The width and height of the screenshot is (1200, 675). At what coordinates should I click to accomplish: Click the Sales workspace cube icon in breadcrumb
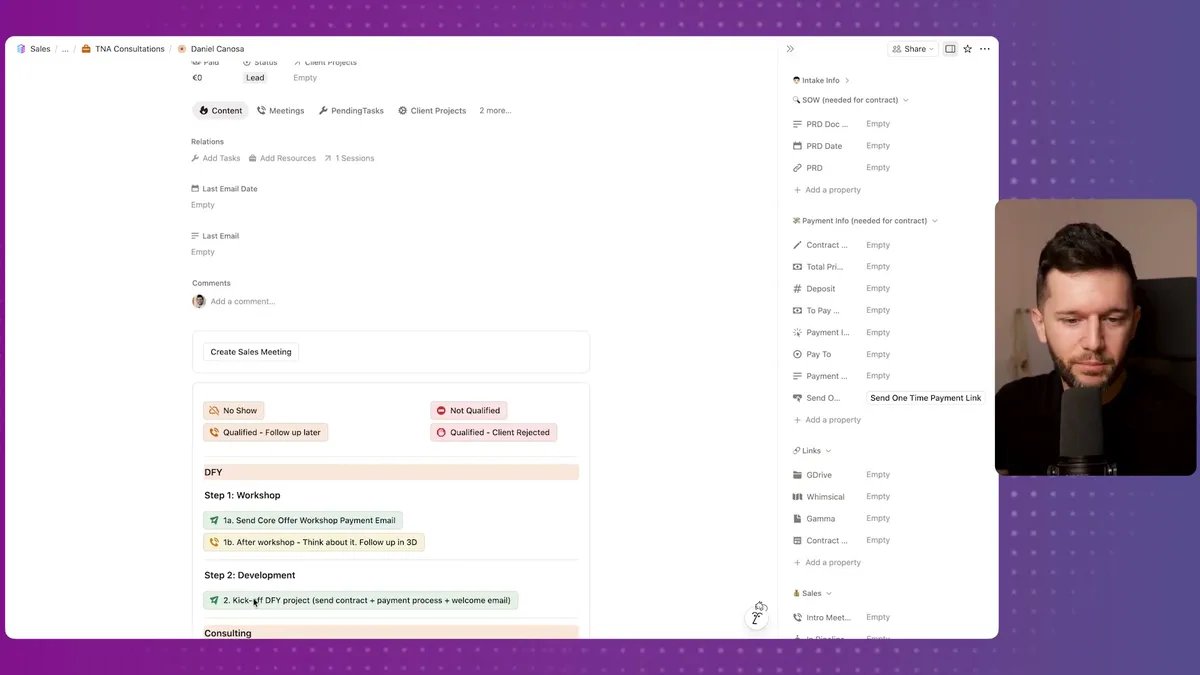22,48
